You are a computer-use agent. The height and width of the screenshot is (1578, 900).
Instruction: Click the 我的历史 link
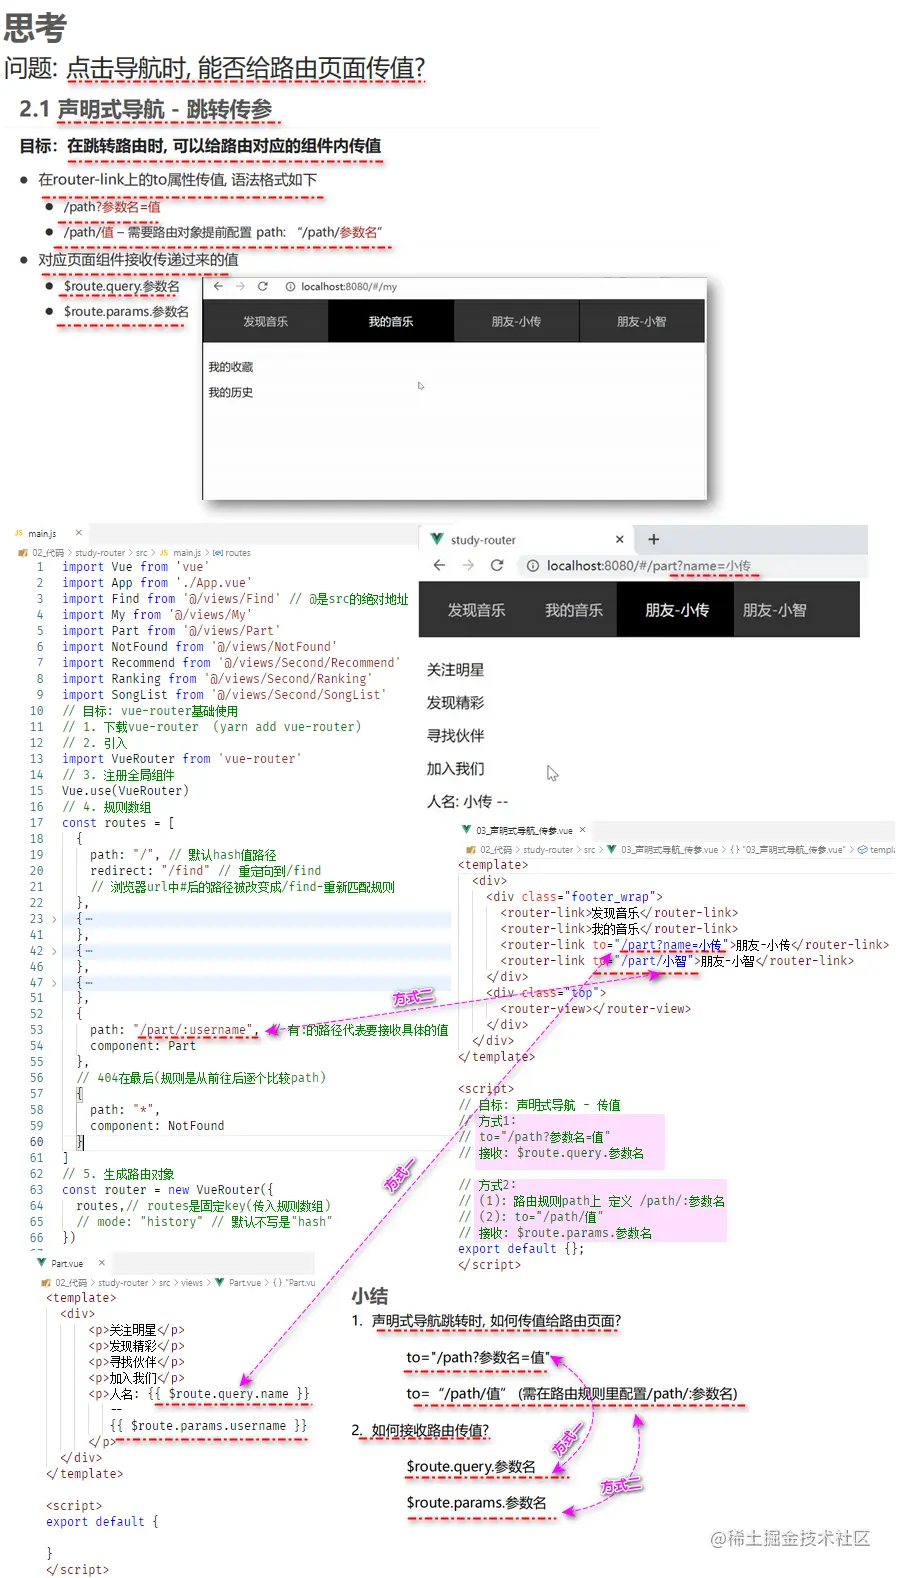click(x=230, y=393)
